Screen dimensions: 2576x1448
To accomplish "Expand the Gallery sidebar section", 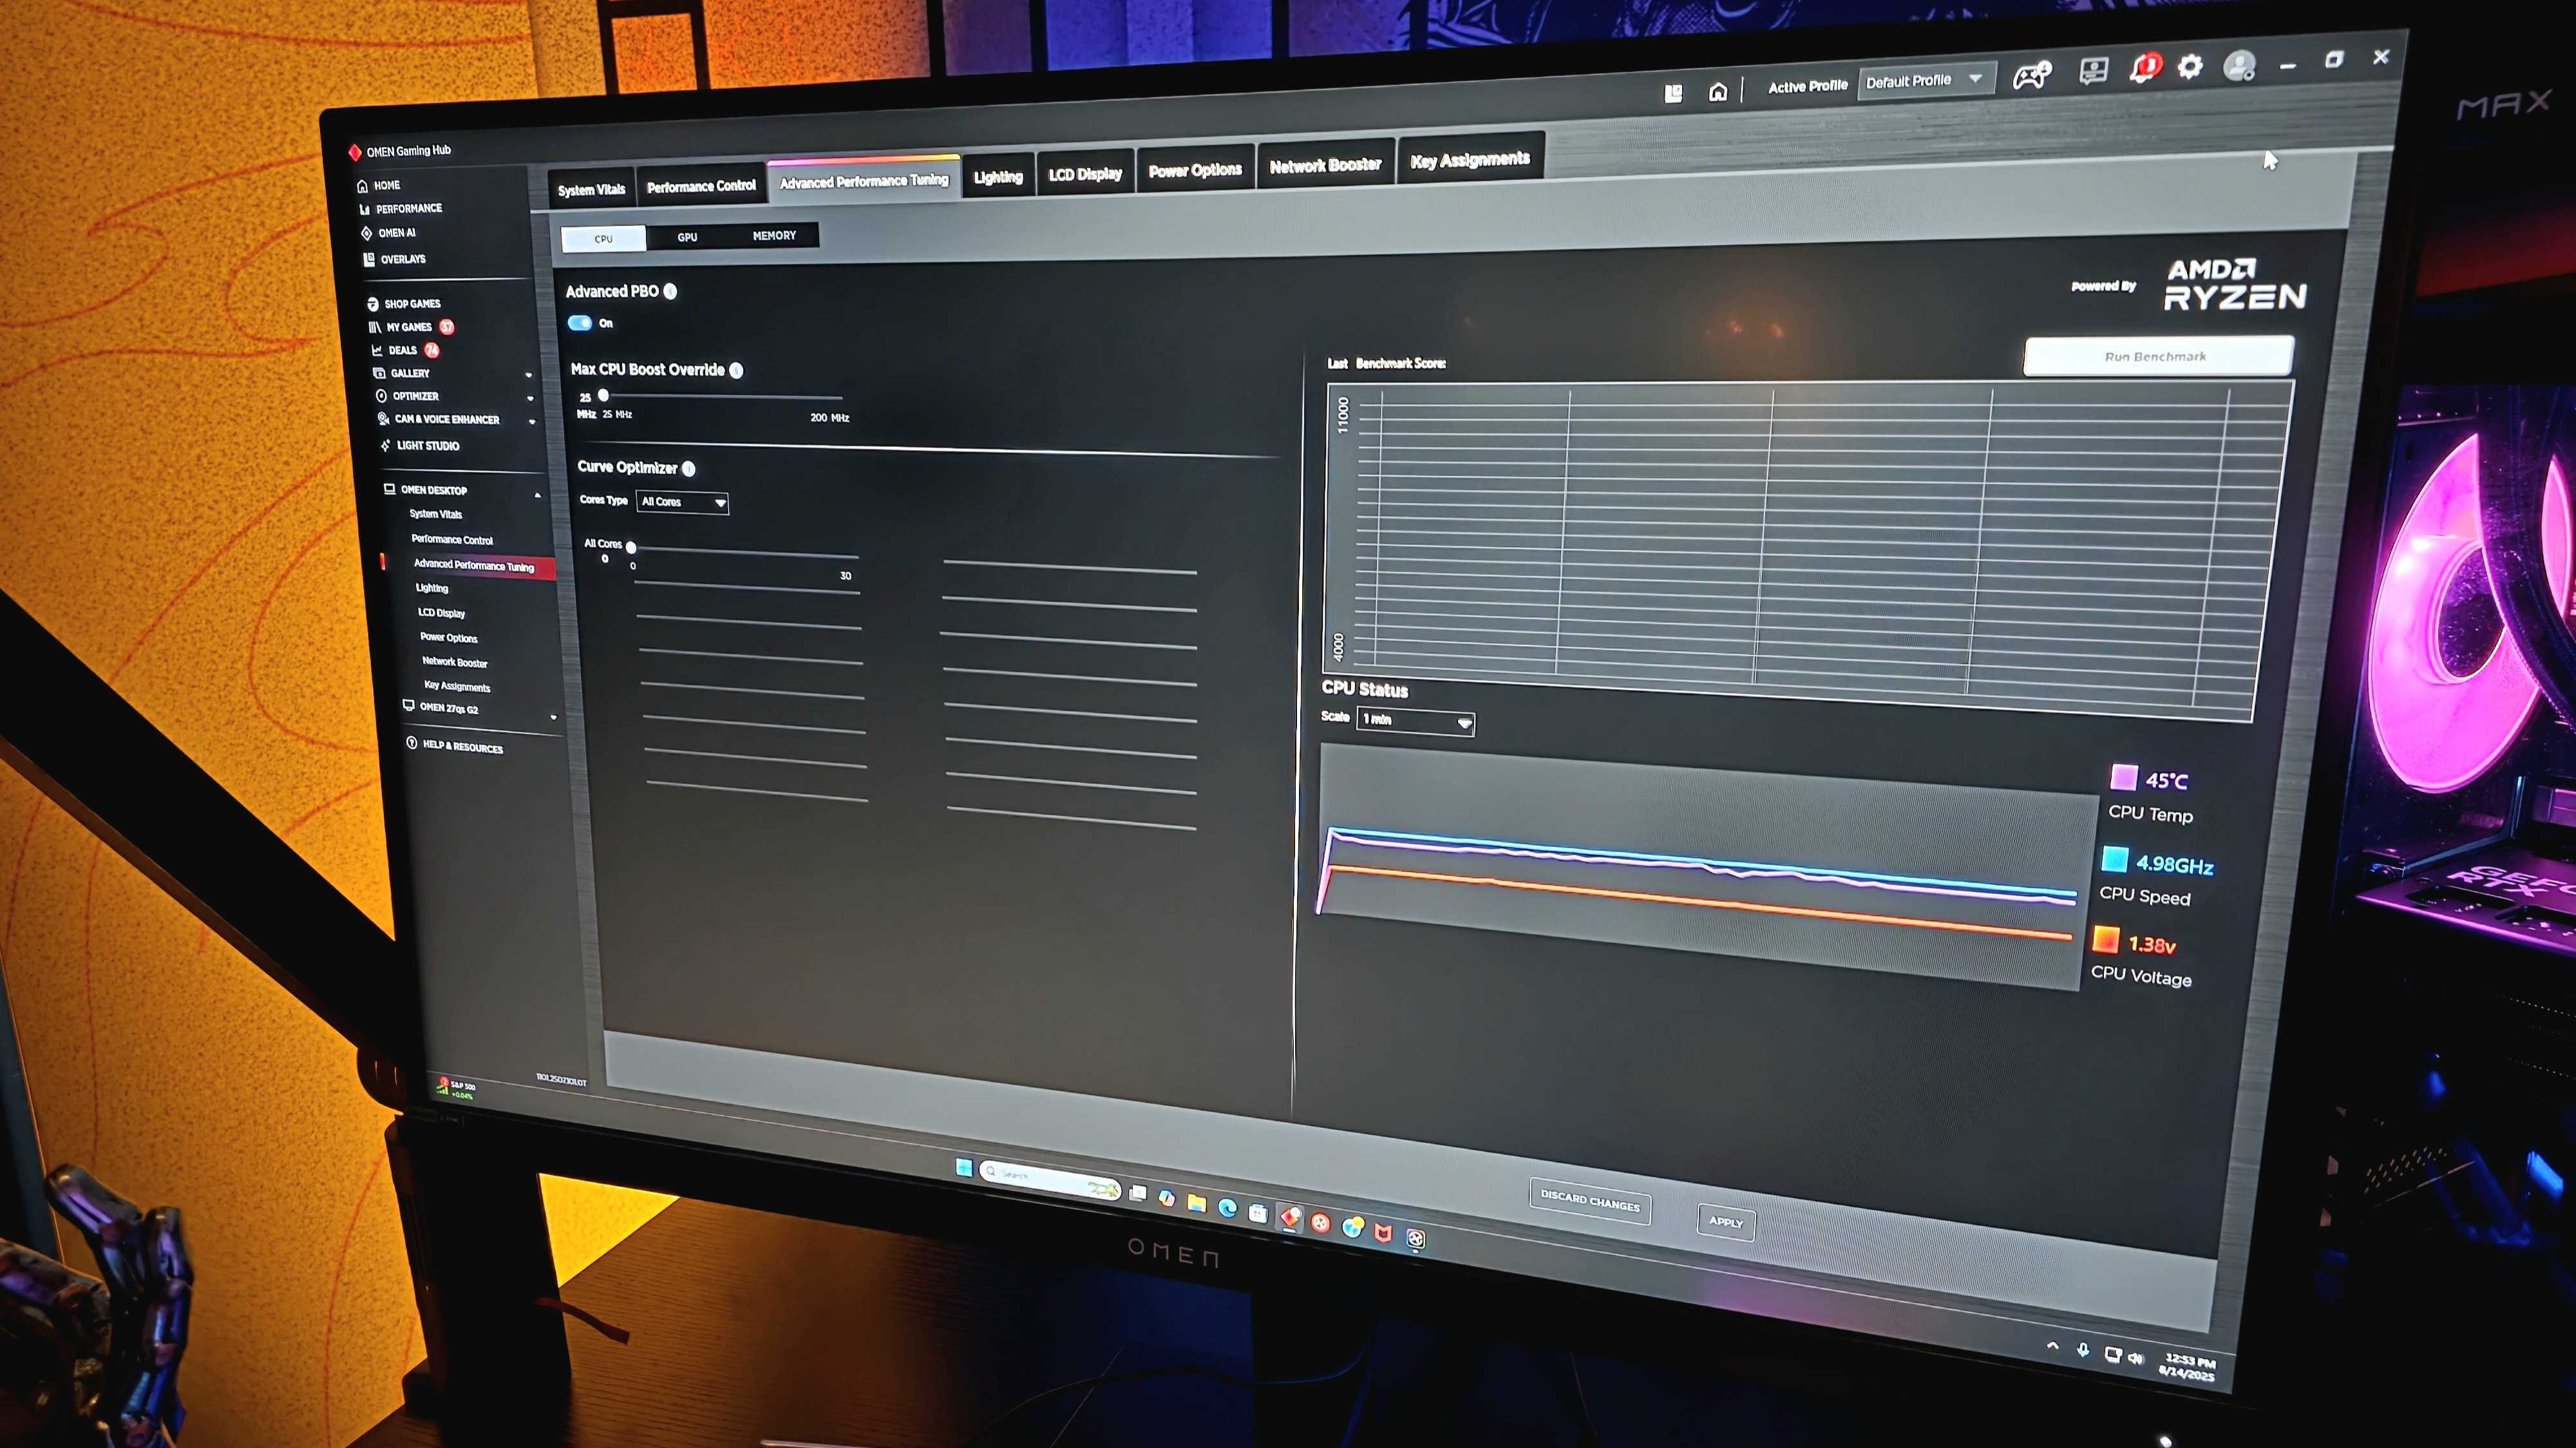I will coord(528,375).
